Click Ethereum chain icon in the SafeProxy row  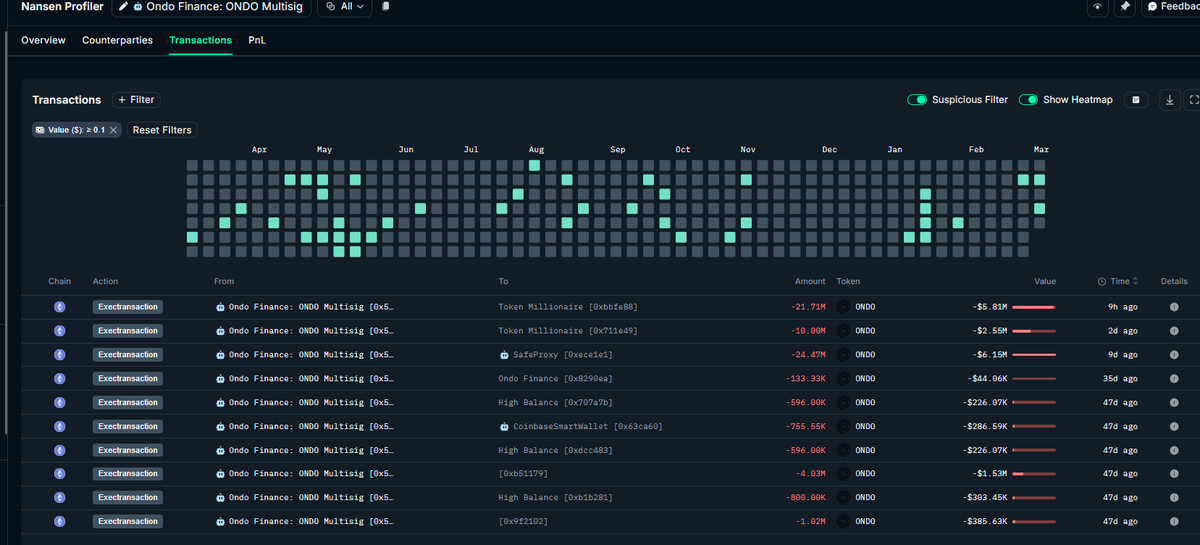point(59,355)
